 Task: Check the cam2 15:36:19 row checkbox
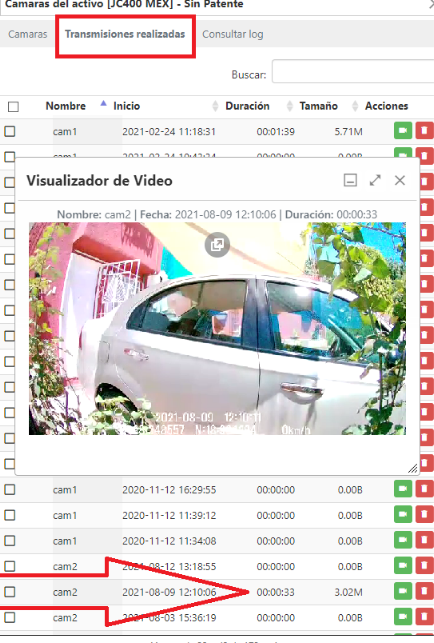10,617
